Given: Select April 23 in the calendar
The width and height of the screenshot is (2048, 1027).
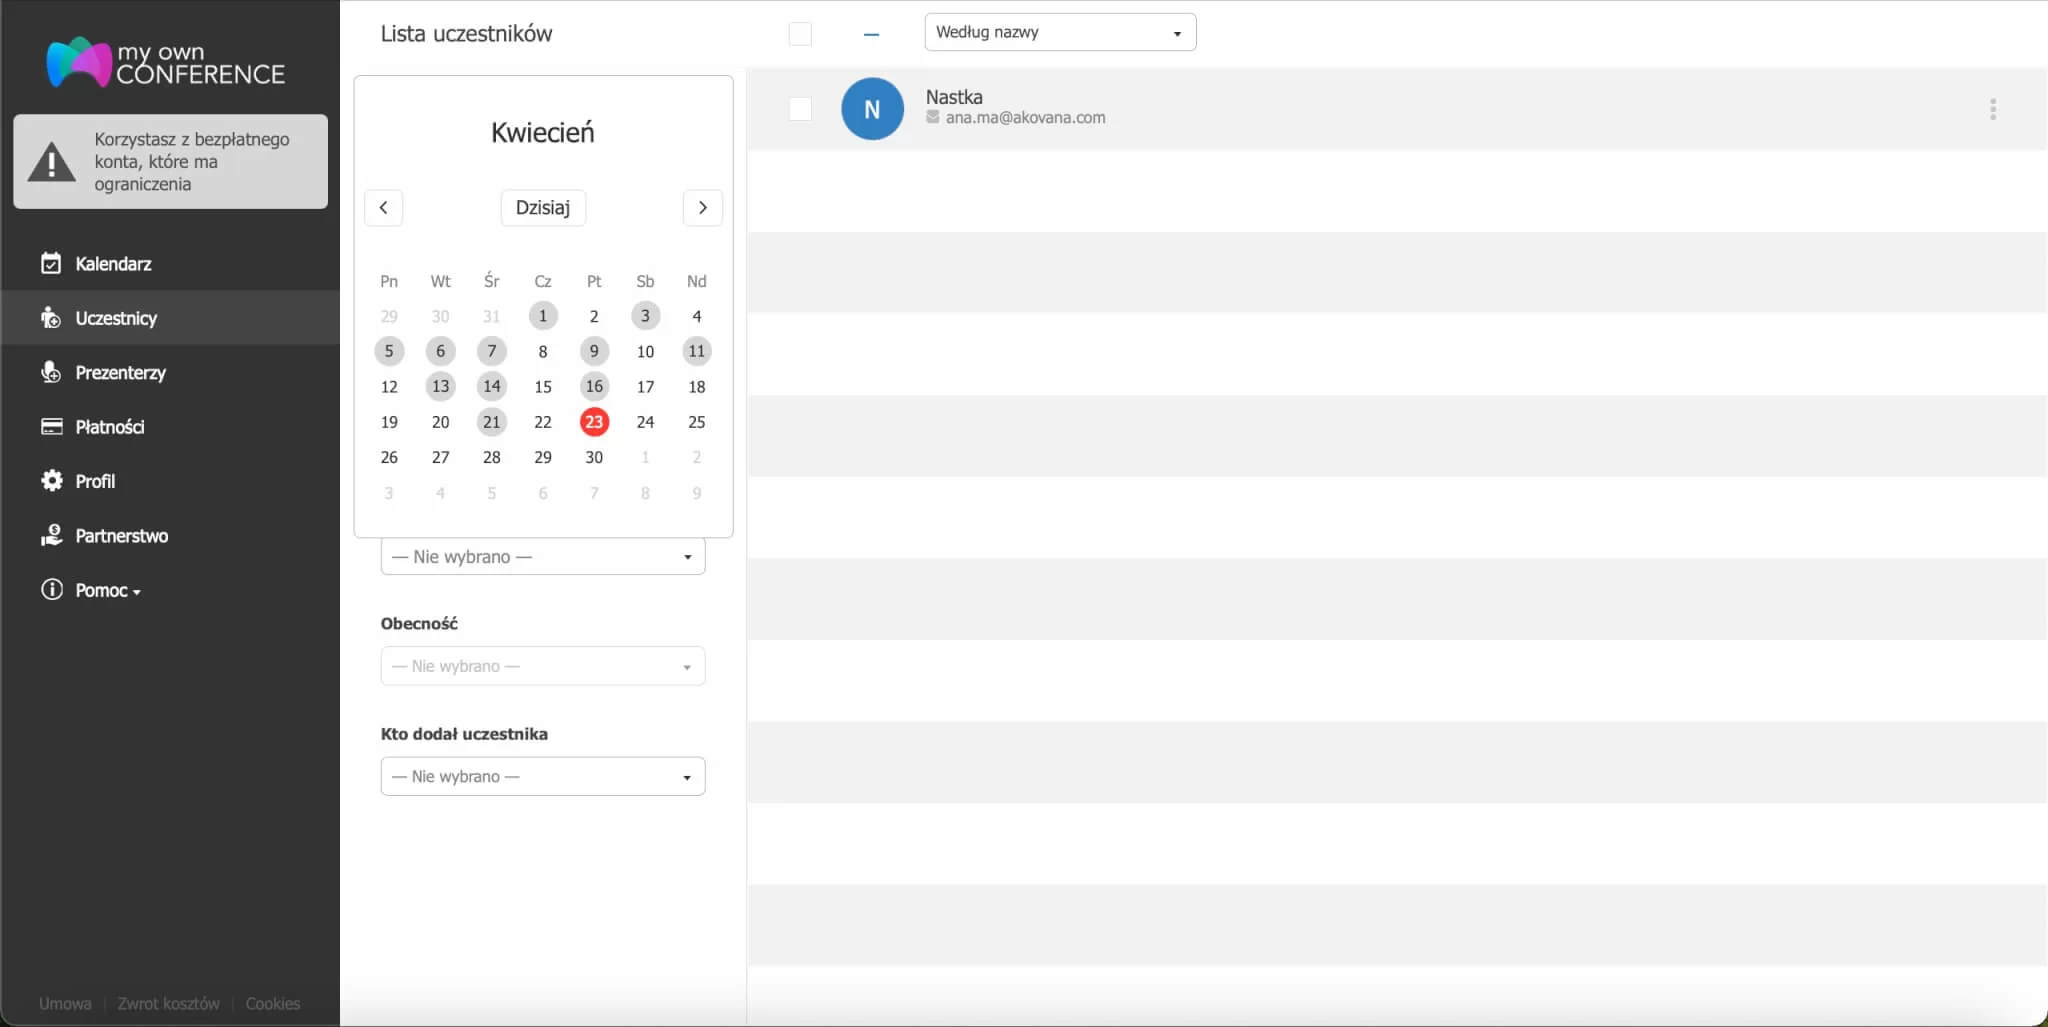Looking at the screenshot, I should (595, 421).
